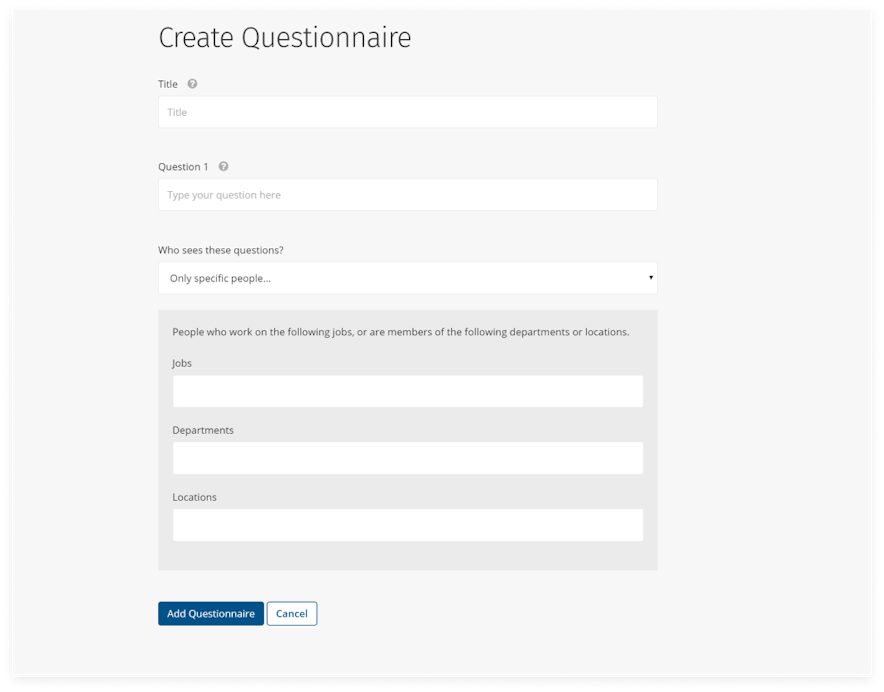The height and width of the screenshot is (692, 884).
Task: Click into the Jobs input box
Action: click(407, 391)
